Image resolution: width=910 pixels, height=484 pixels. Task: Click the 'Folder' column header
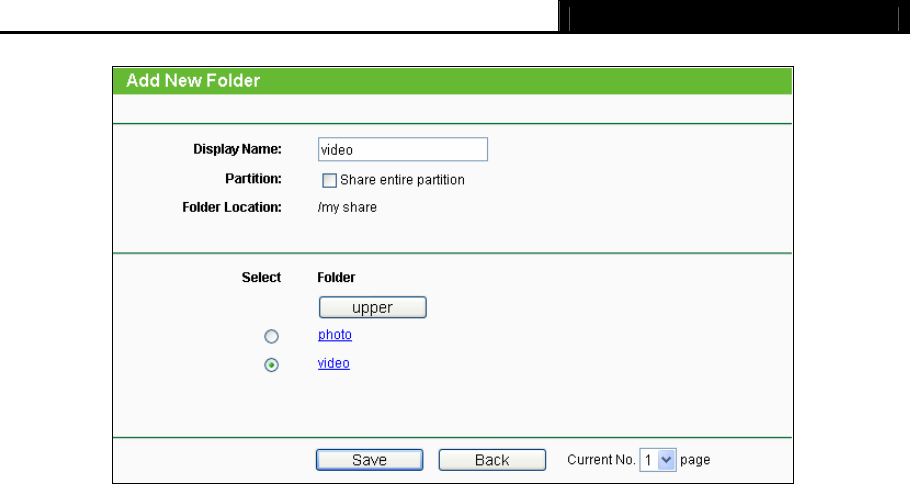coord(336,277)
